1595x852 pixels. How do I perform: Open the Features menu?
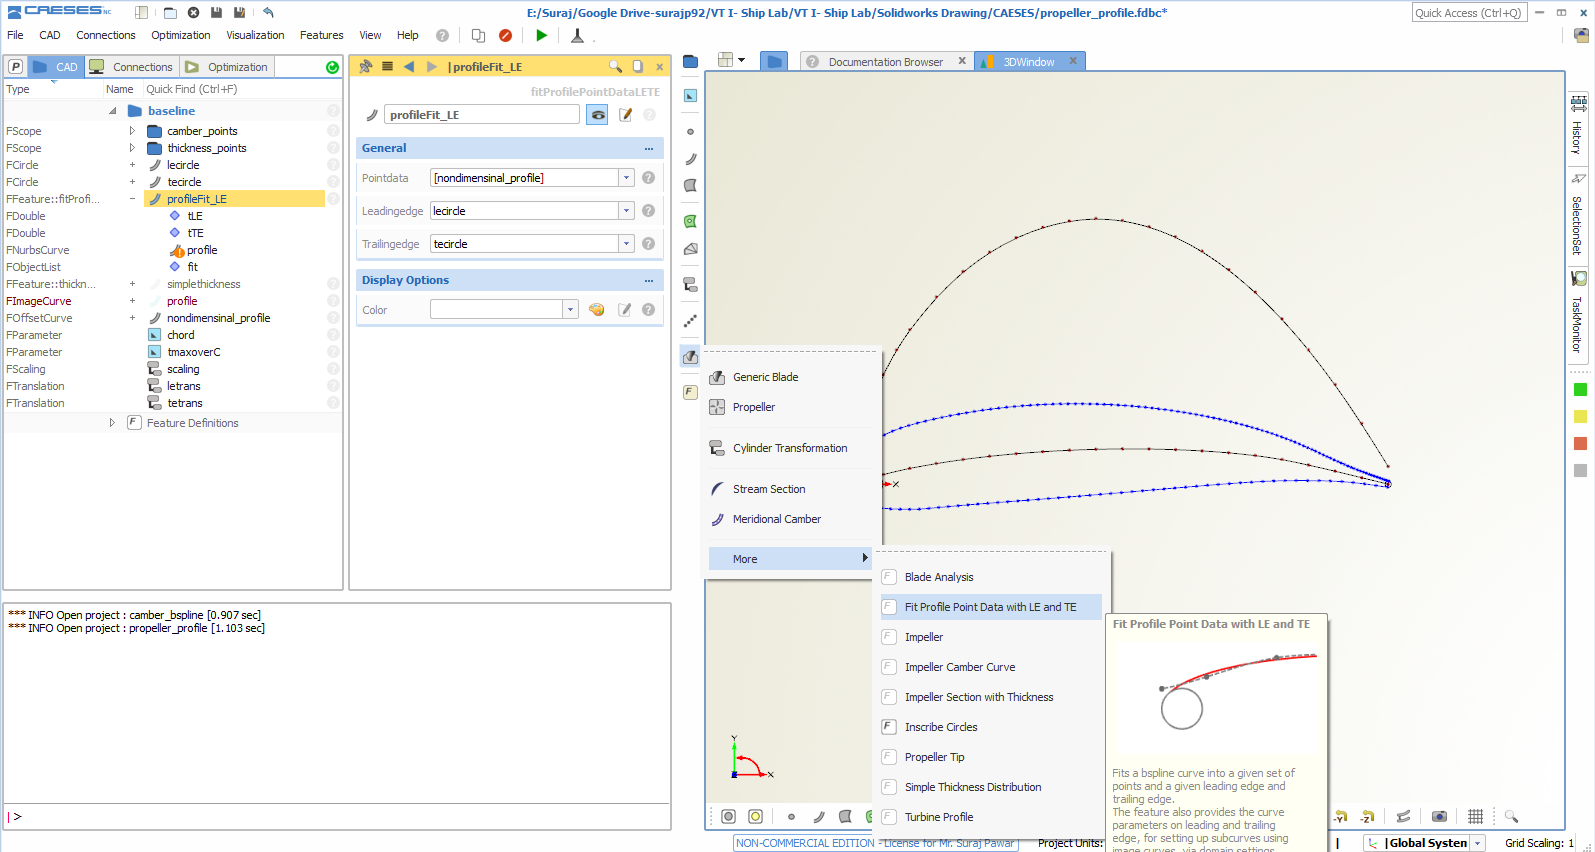321,35
